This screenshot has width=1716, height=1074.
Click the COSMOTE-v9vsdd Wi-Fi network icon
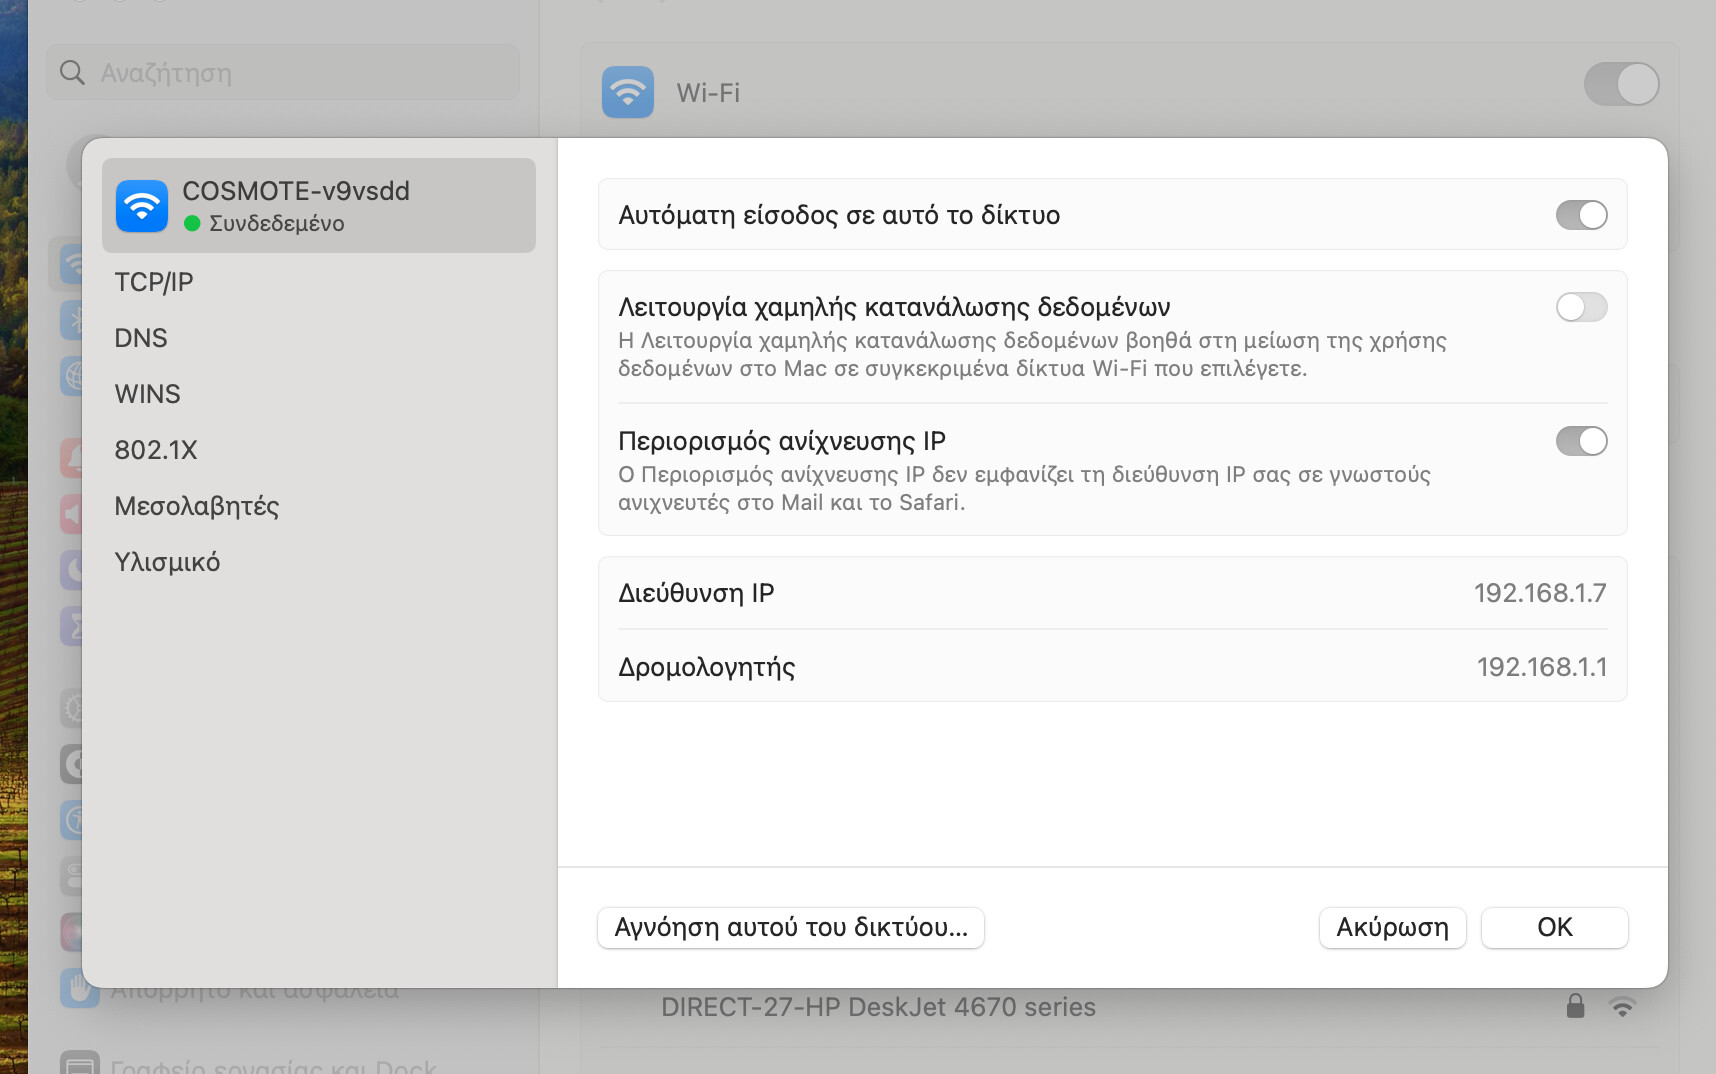[x=142, y=206]
